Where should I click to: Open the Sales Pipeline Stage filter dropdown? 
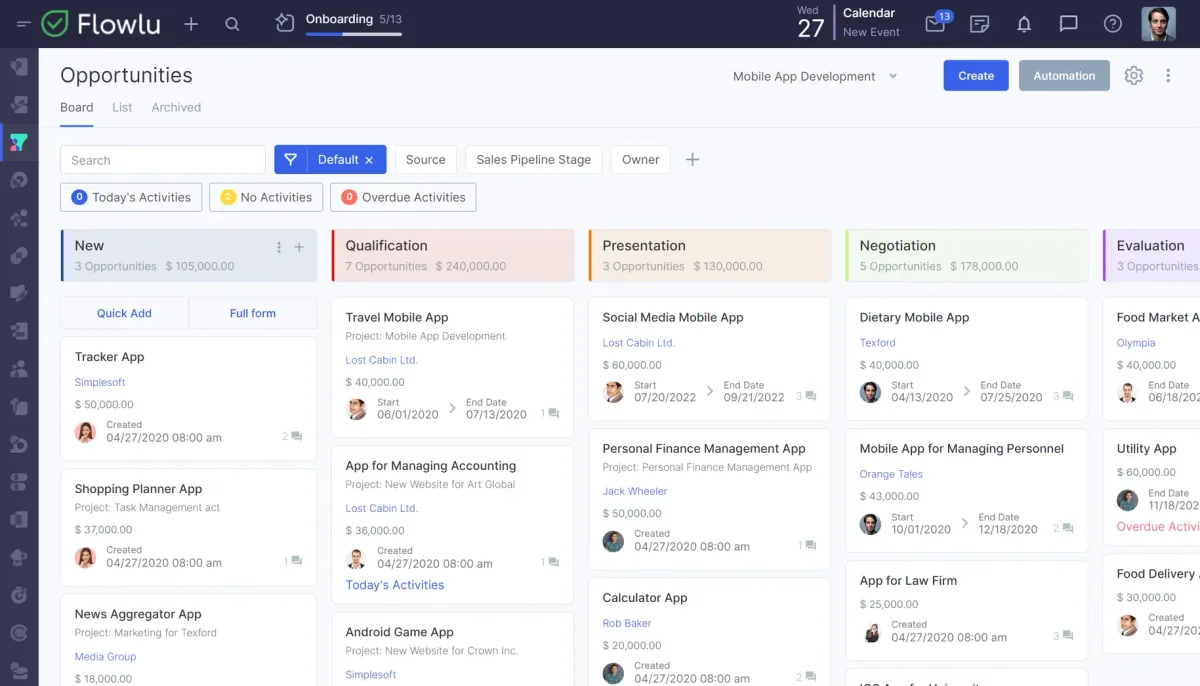[x=533, y=160]
